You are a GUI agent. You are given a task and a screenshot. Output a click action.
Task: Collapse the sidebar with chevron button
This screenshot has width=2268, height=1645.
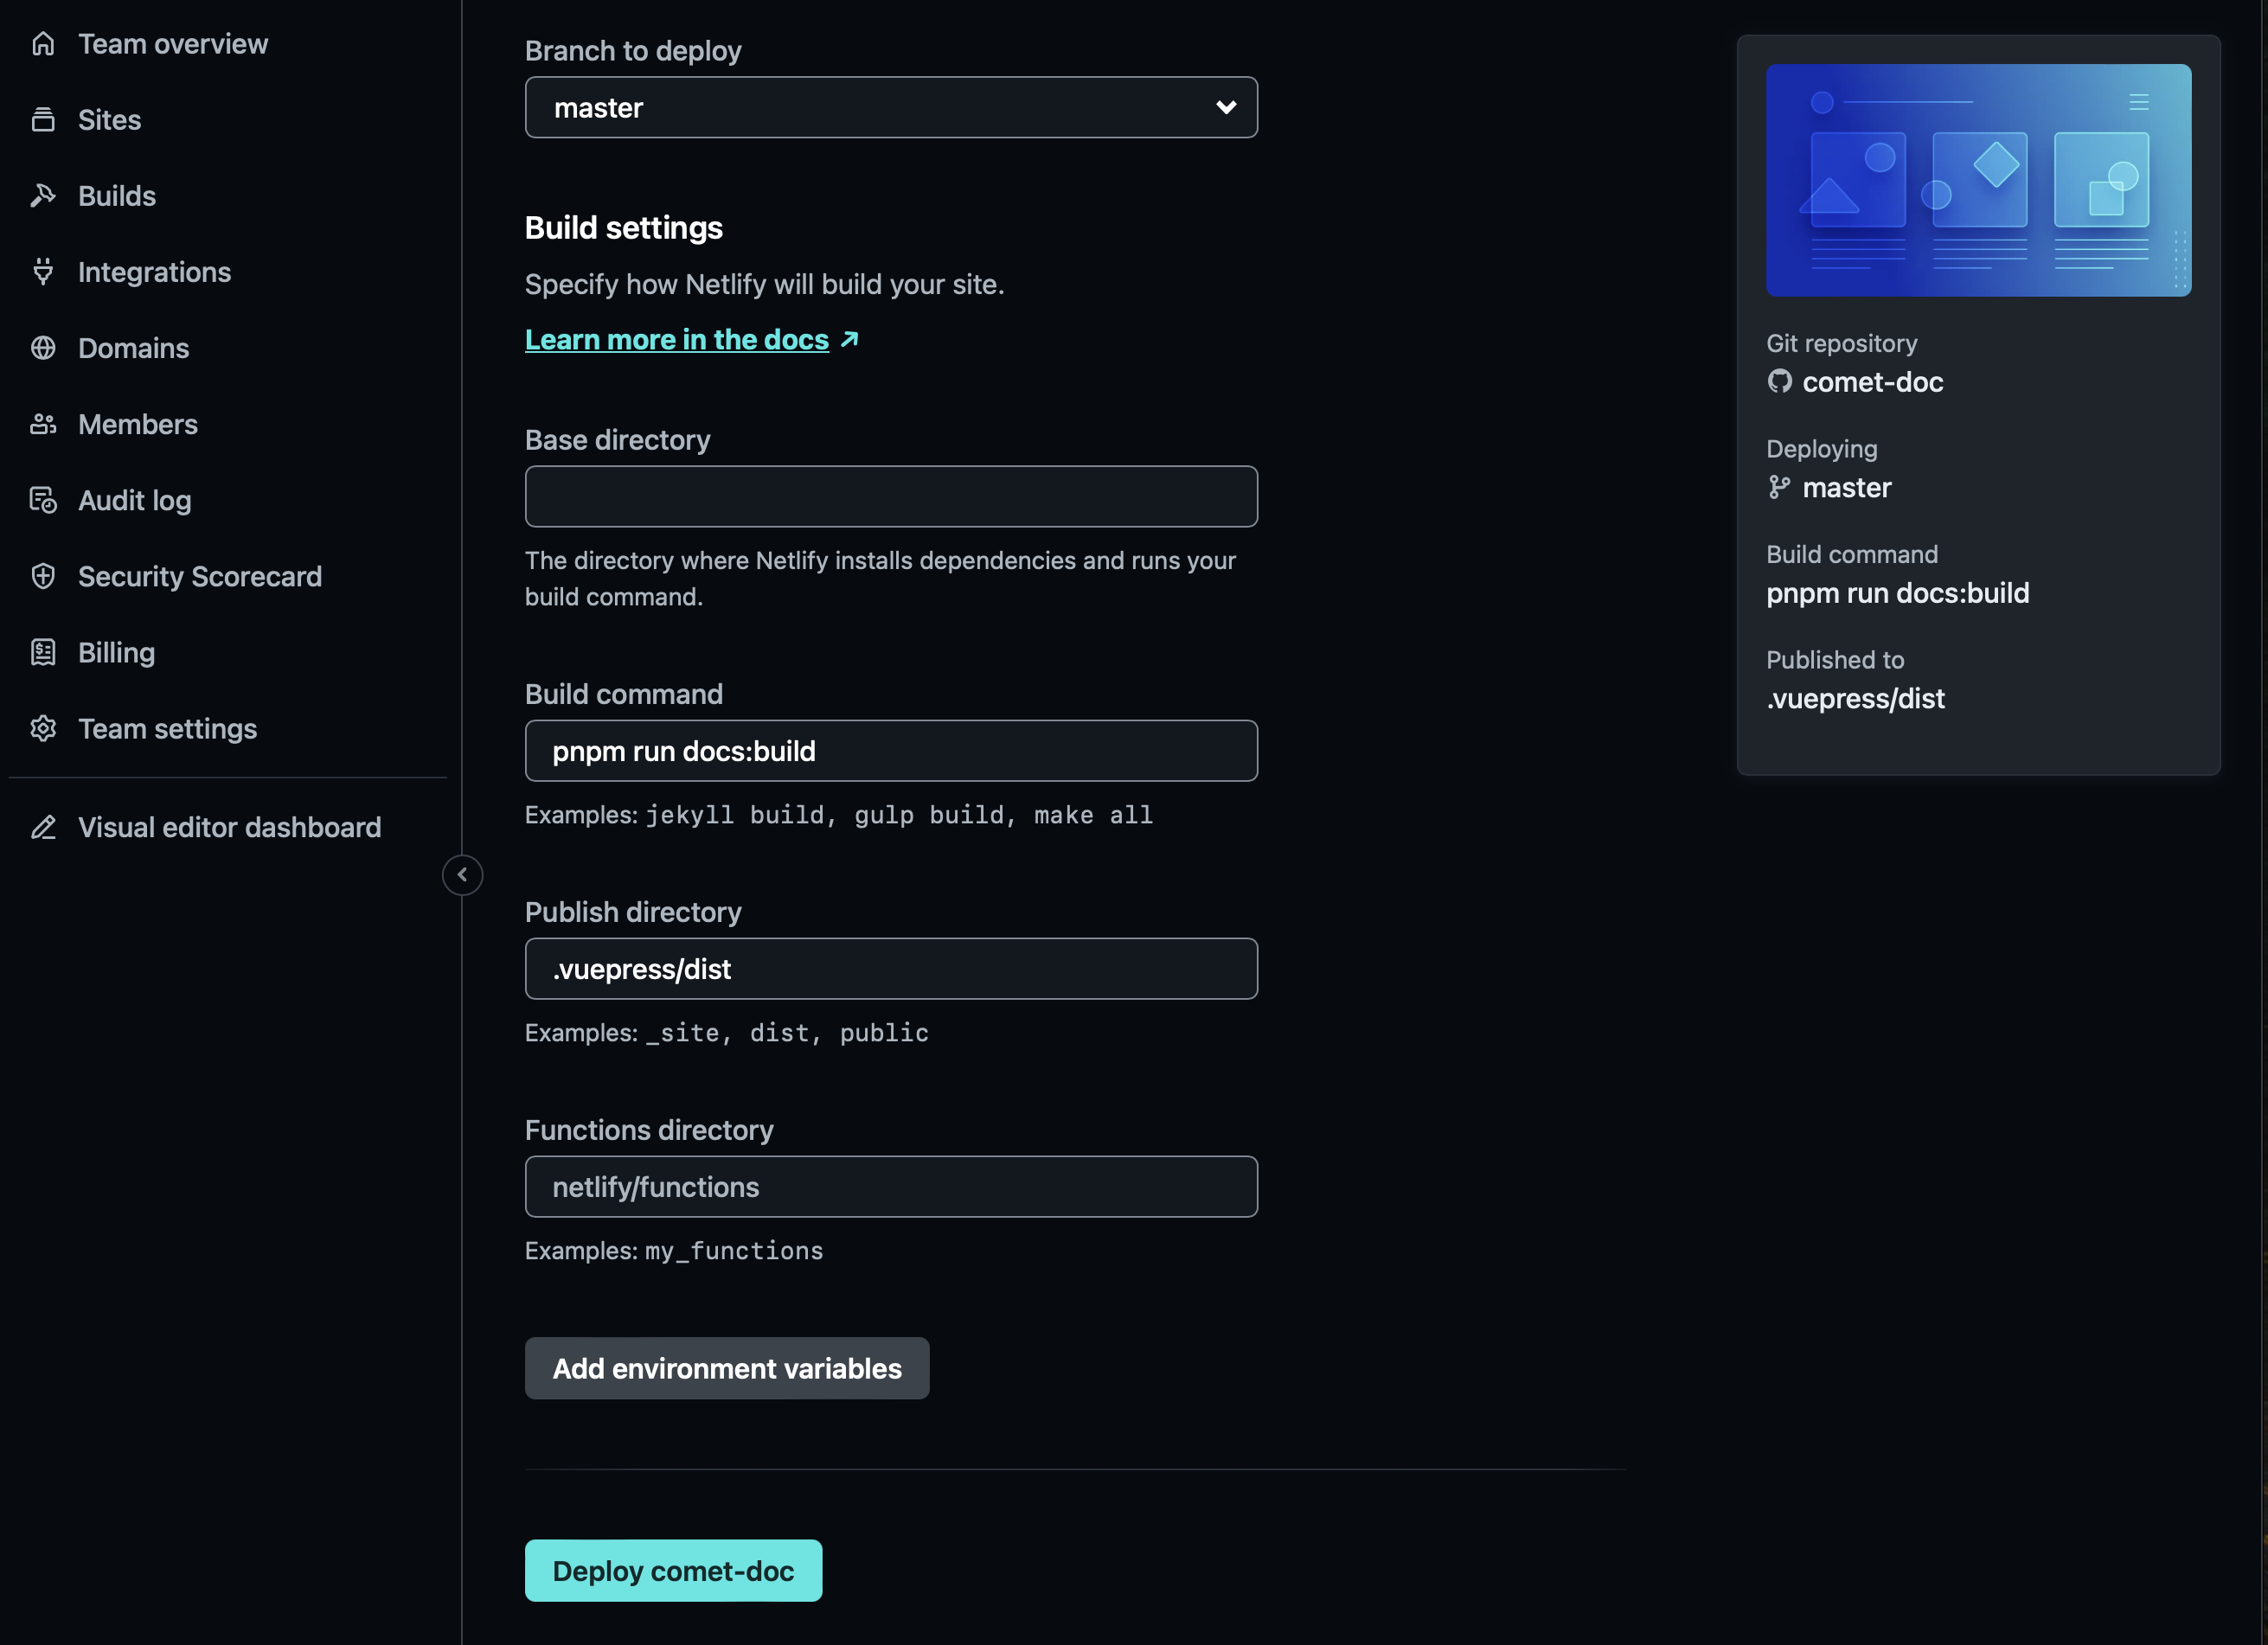[462, 875]
